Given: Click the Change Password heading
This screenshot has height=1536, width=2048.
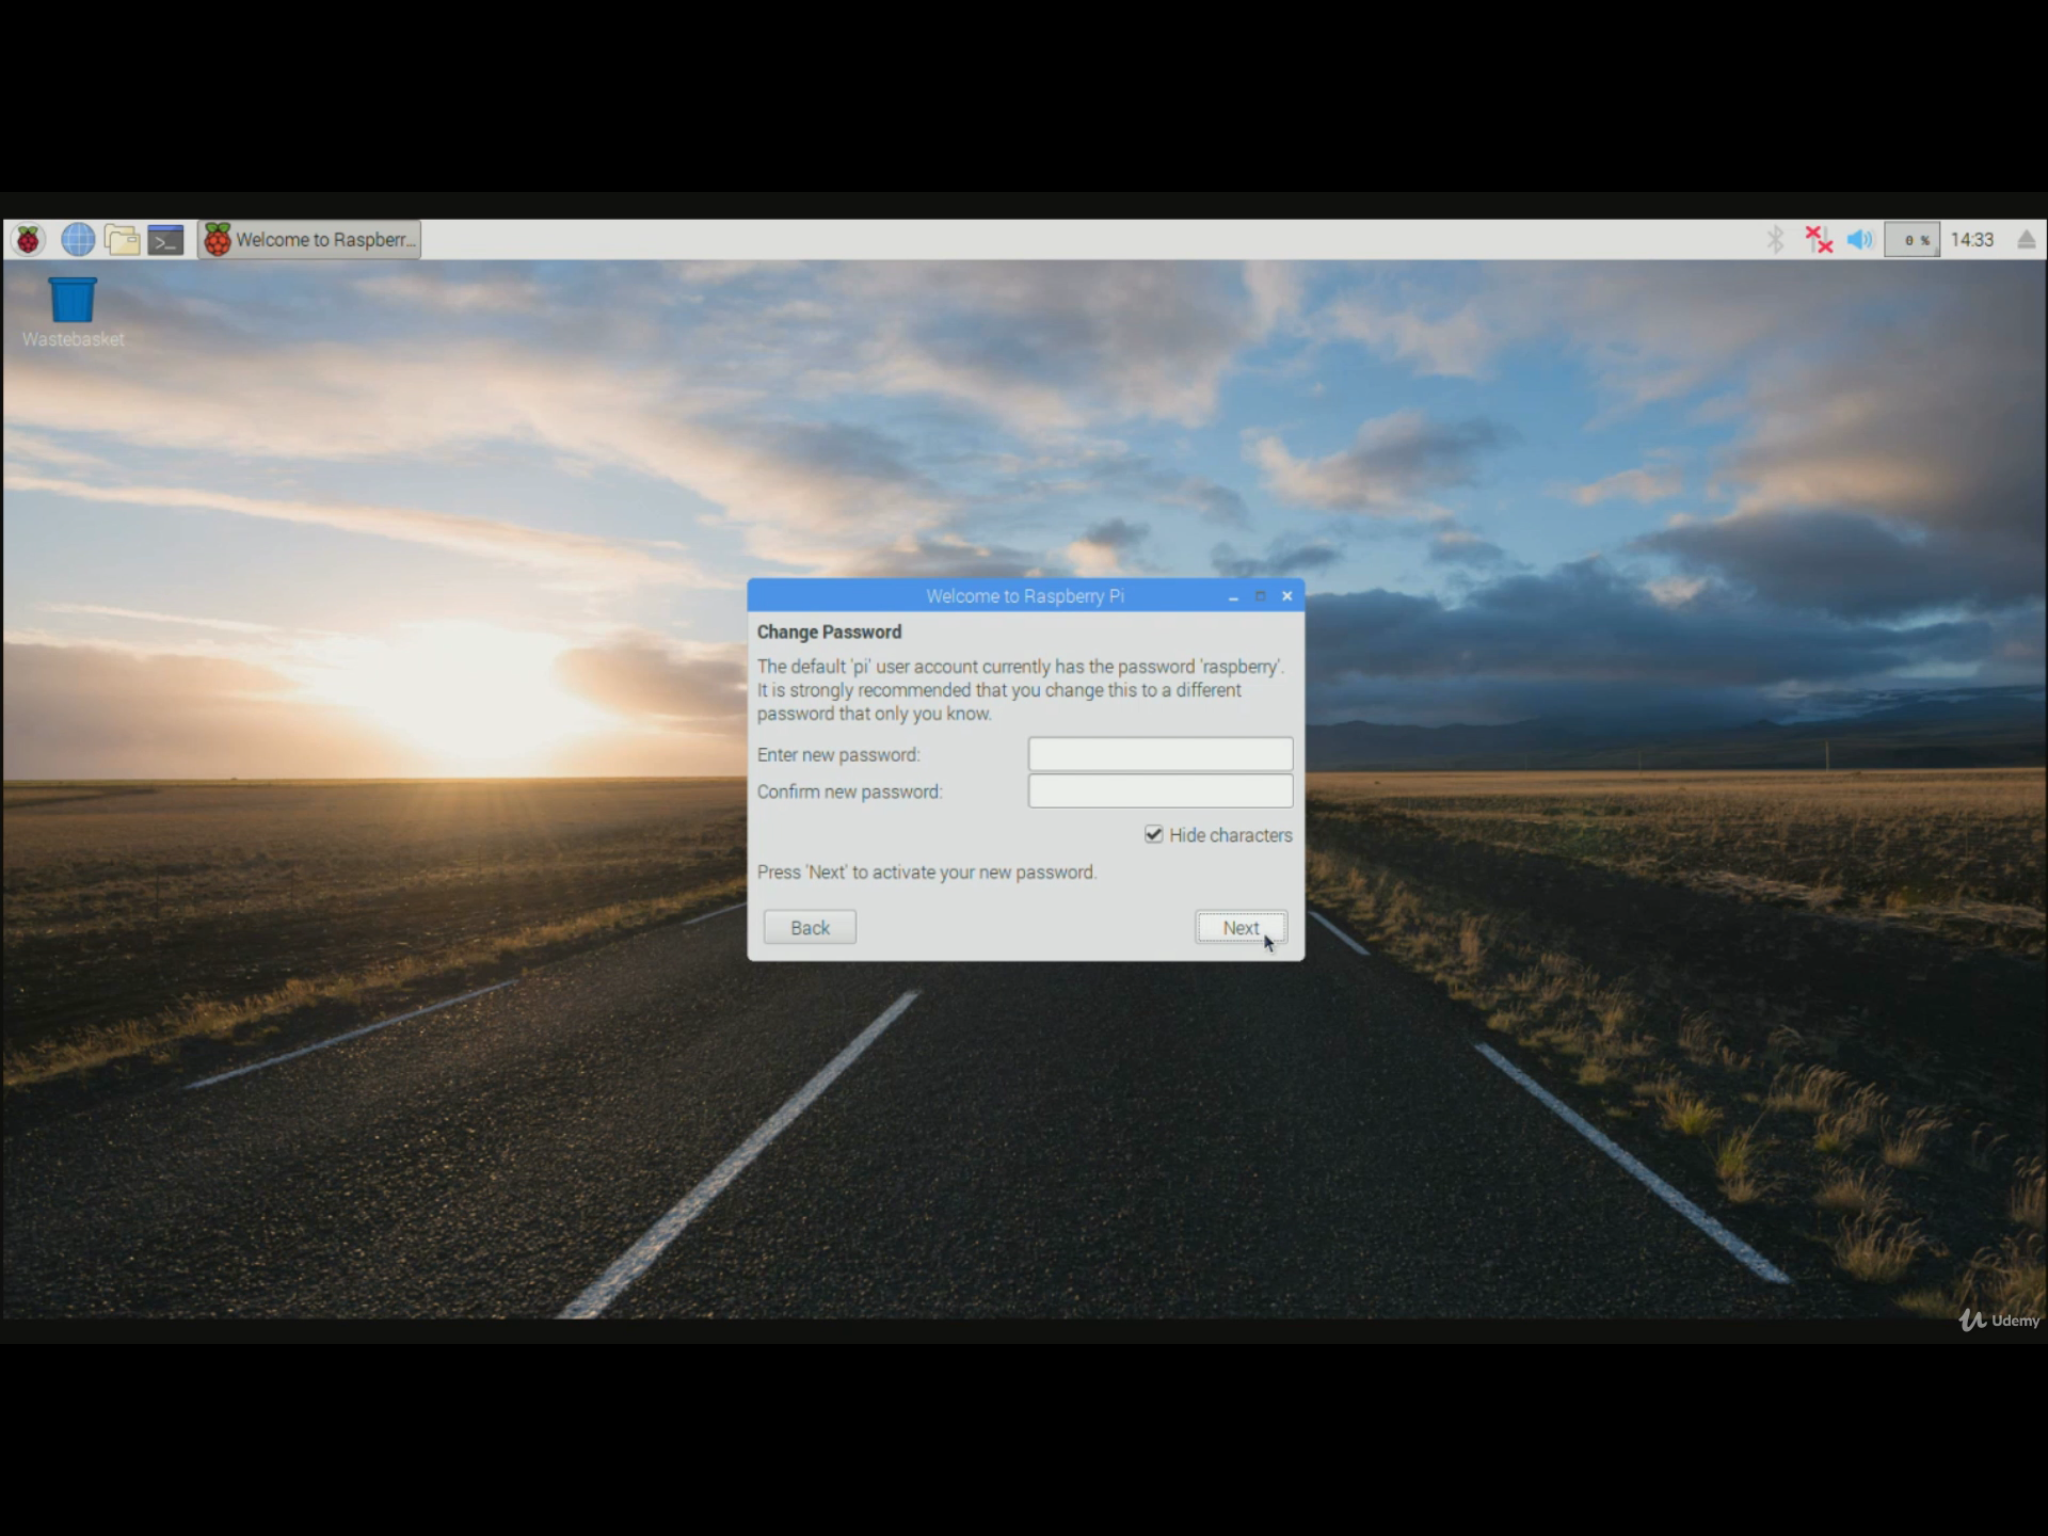Looking at the screenshot, I should pos(829,632).
